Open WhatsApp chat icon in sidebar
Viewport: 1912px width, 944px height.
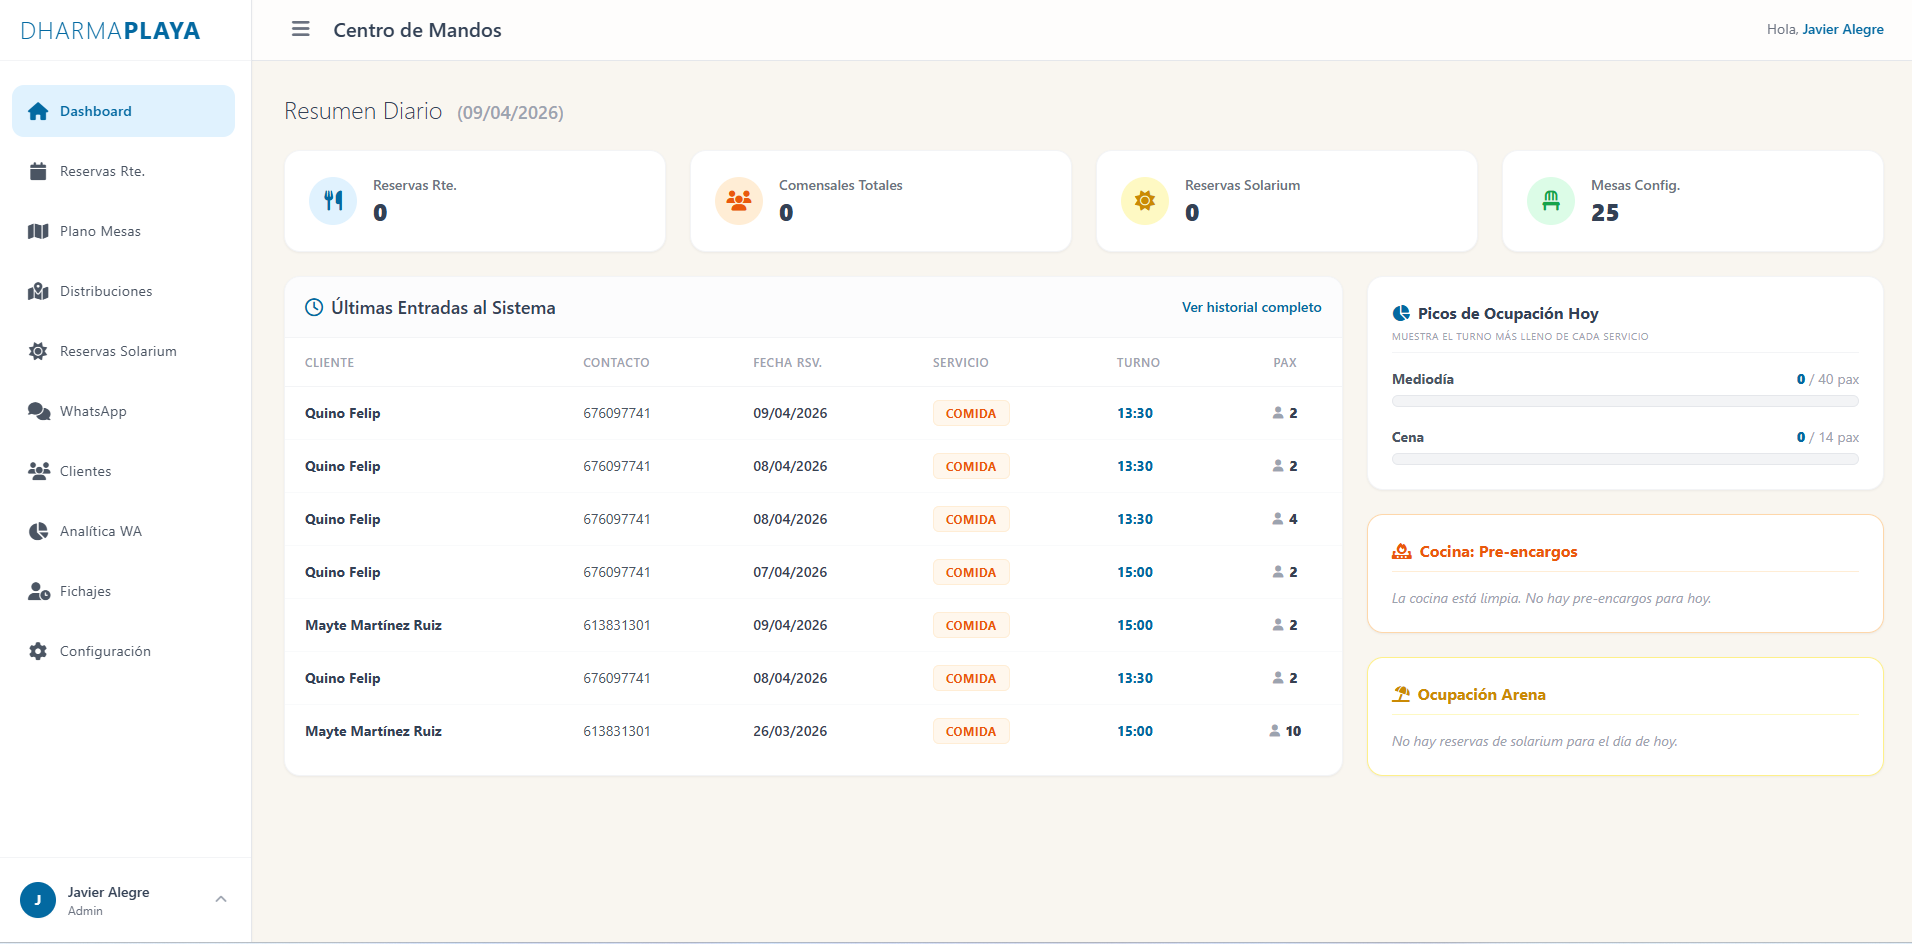tap(39, 411)
